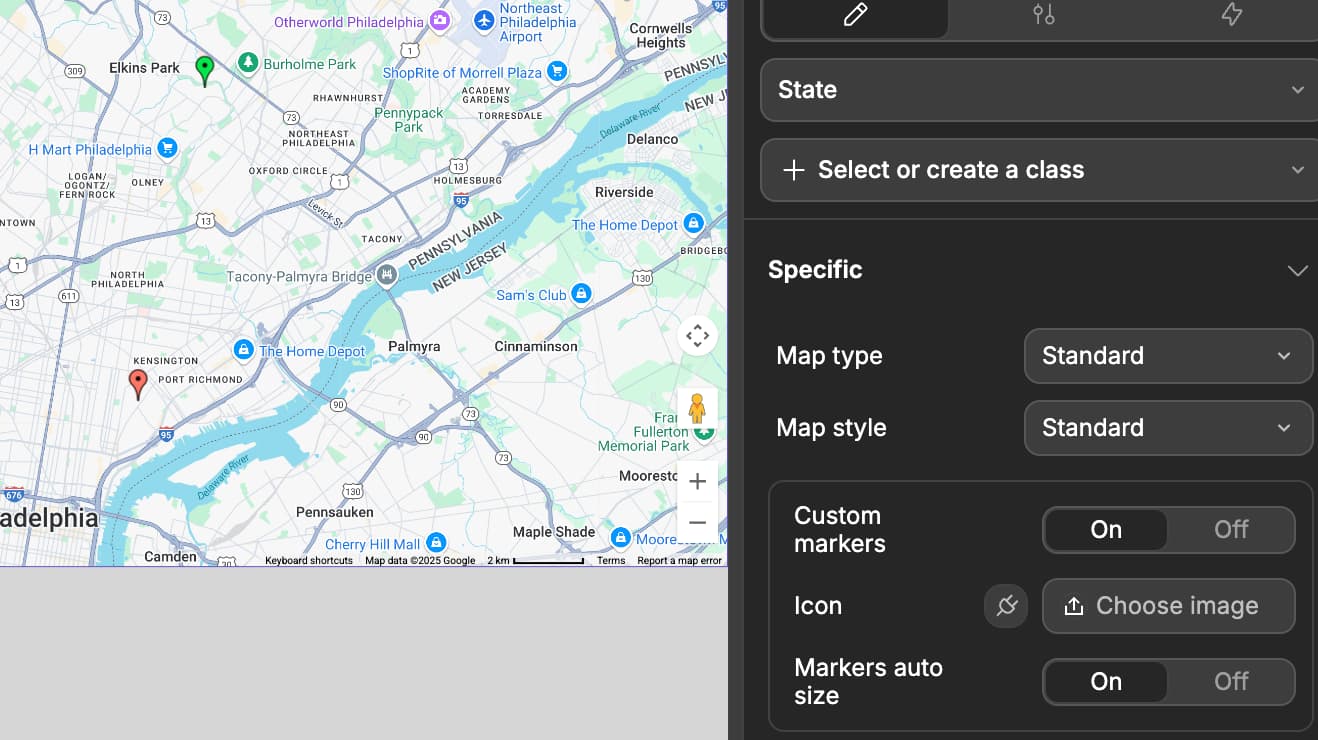Click the Cherry Hill Mall shopping icon

435,543
